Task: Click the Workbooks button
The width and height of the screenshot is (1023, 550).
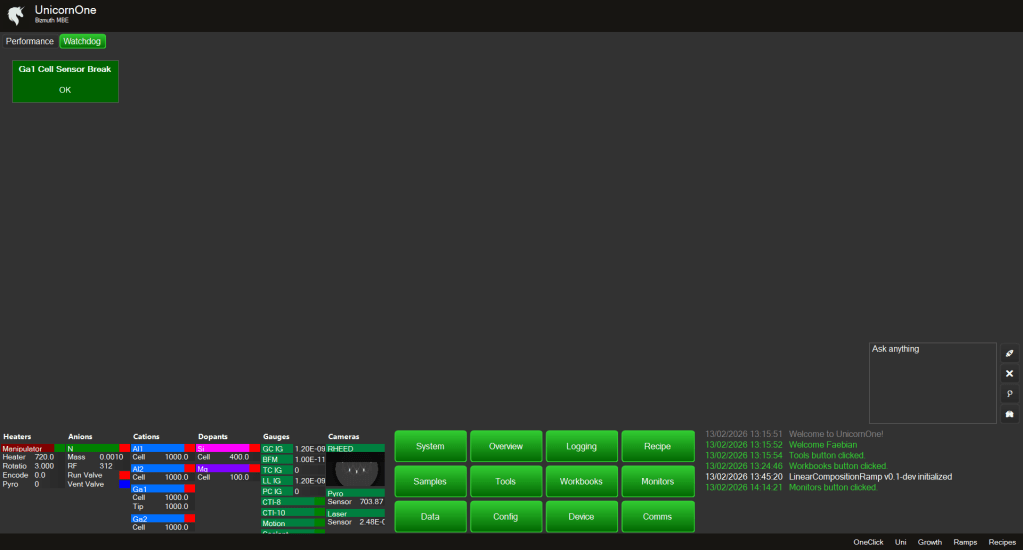Action: (x=581, y=481)
